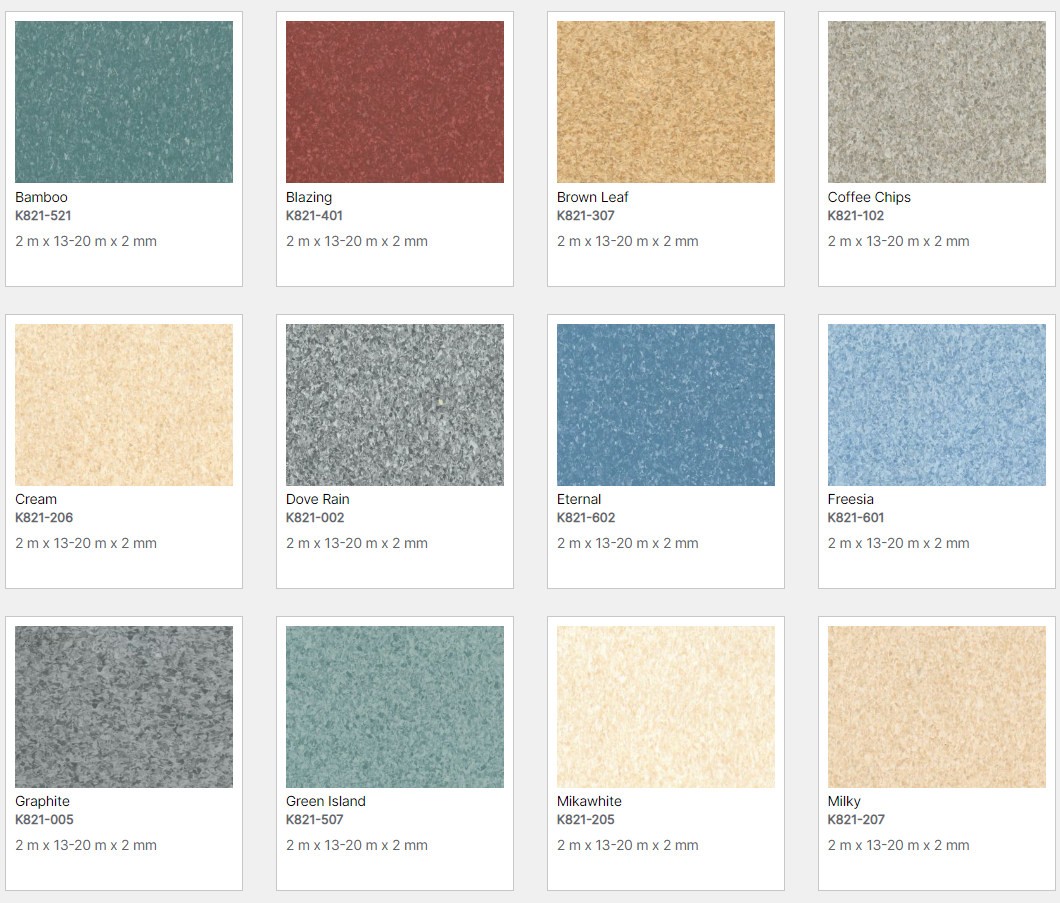The height and width of the screenshot is (903, 1060).
Task: Click the dimensions text under Bamboo
Action: point(86,241)
